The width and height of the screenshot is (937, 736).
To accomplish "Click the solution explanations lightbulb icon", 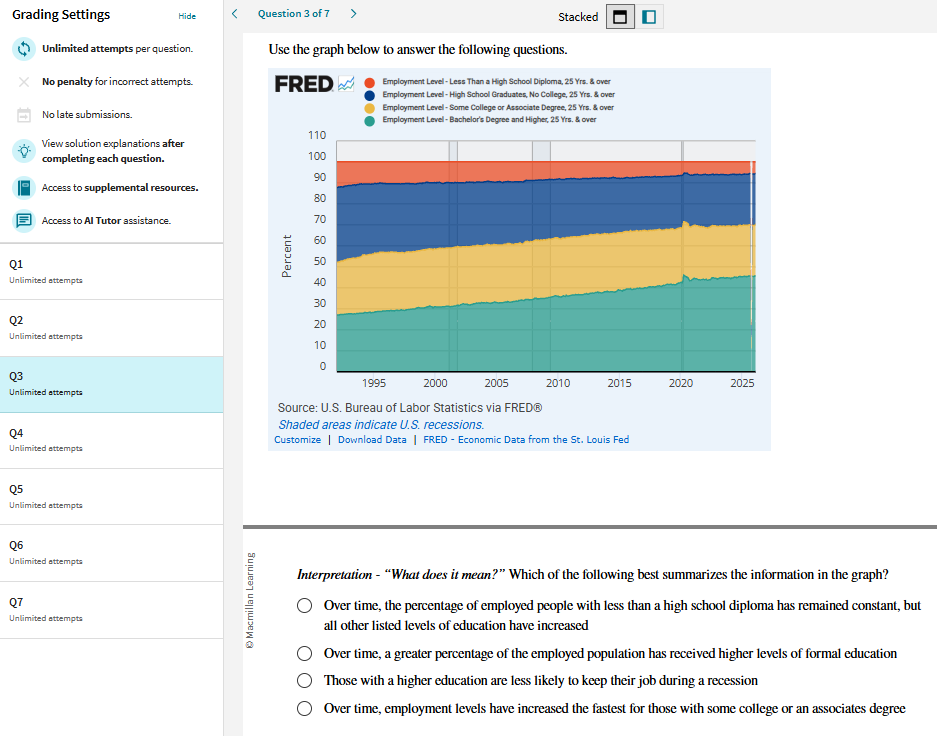I will click(x=24, y=151).
